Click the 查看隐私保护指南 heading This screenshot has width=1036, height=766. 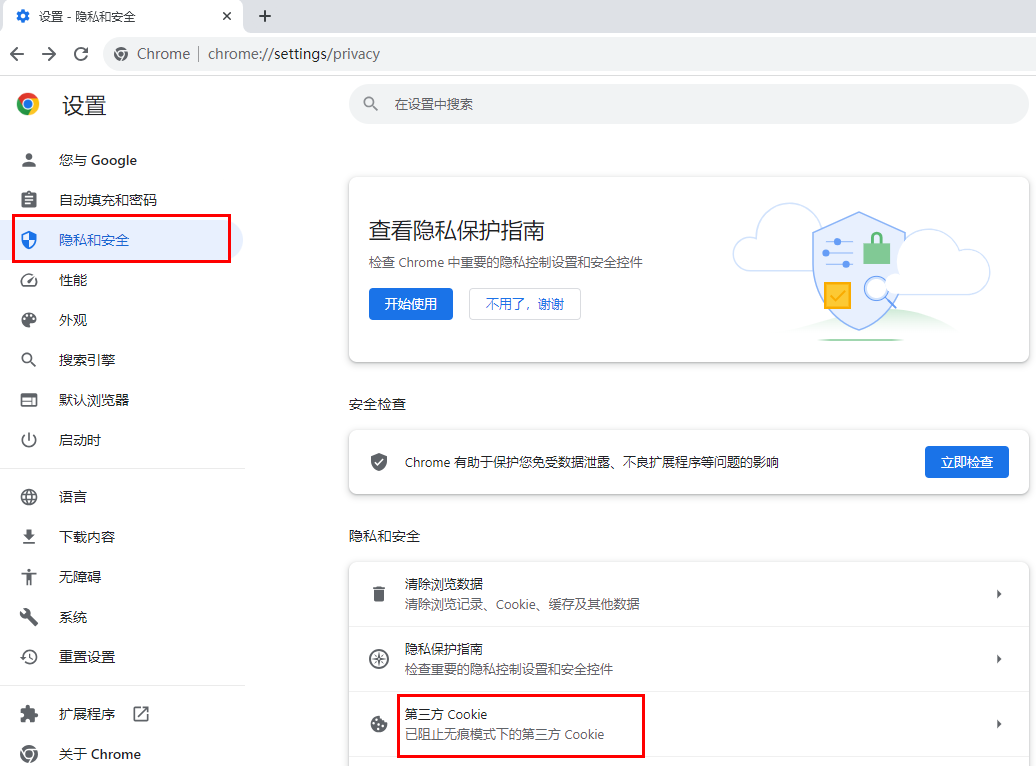(x=457, y=231)
